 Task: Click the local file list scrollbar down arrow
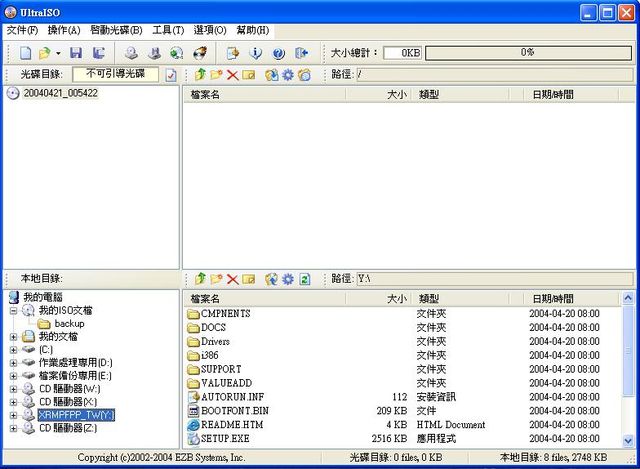(x=628, y=440)
